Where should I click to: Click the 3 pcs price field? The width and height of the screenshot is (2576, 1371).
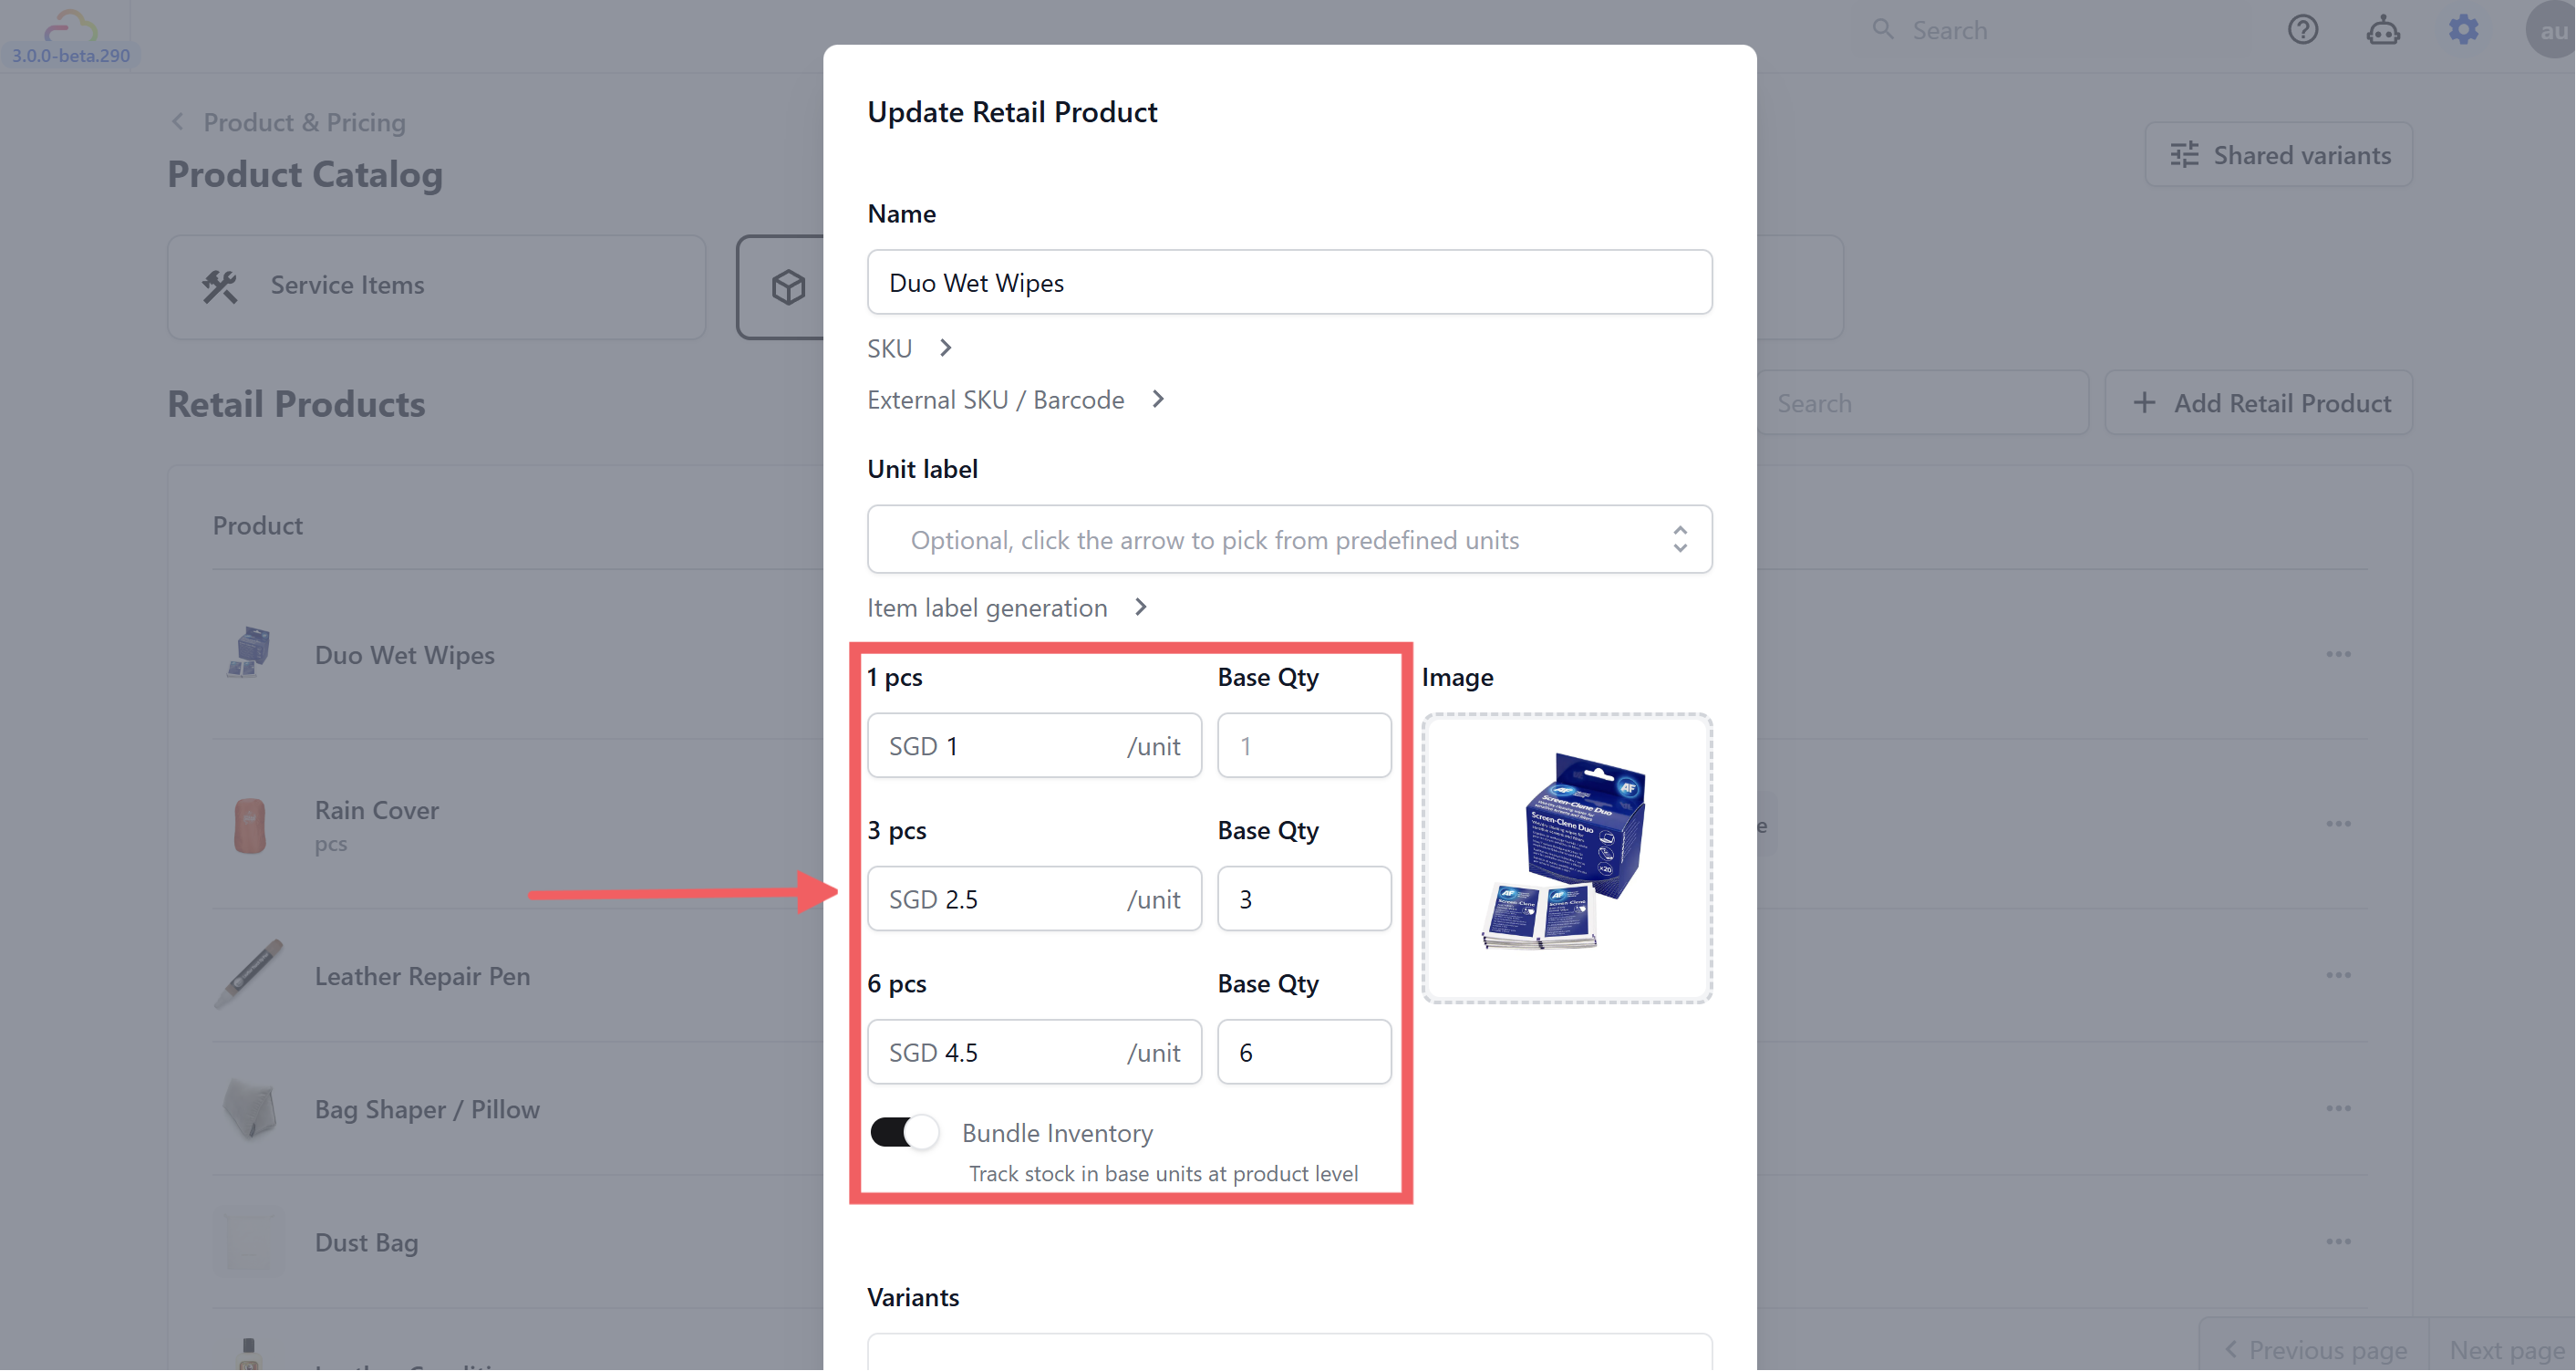(x=1032, y=899)
